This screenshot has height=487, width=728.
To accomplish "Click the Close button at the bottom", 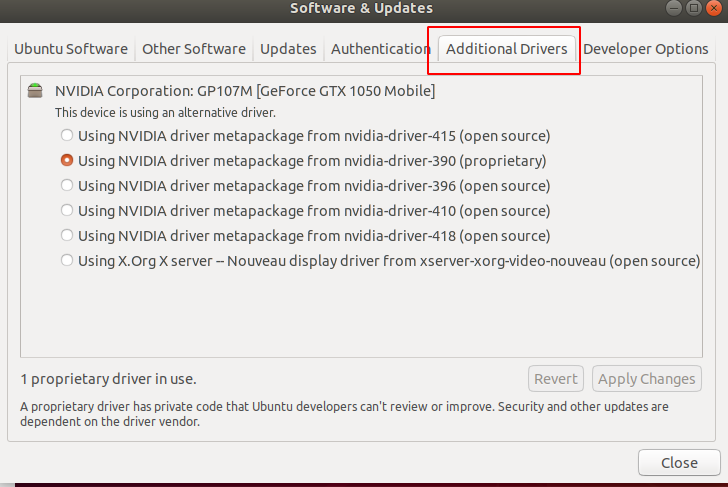I will tap(679, 463).
